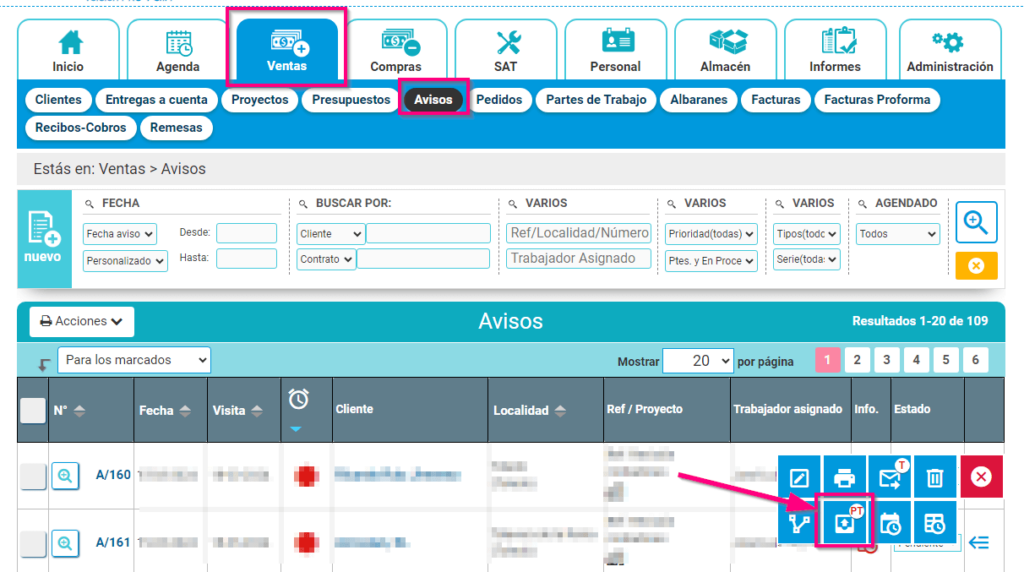Open Recibos-Cobros submenu
Image resolution: width=1024 pixels, height=572 pixels.
tap(81, 127)
